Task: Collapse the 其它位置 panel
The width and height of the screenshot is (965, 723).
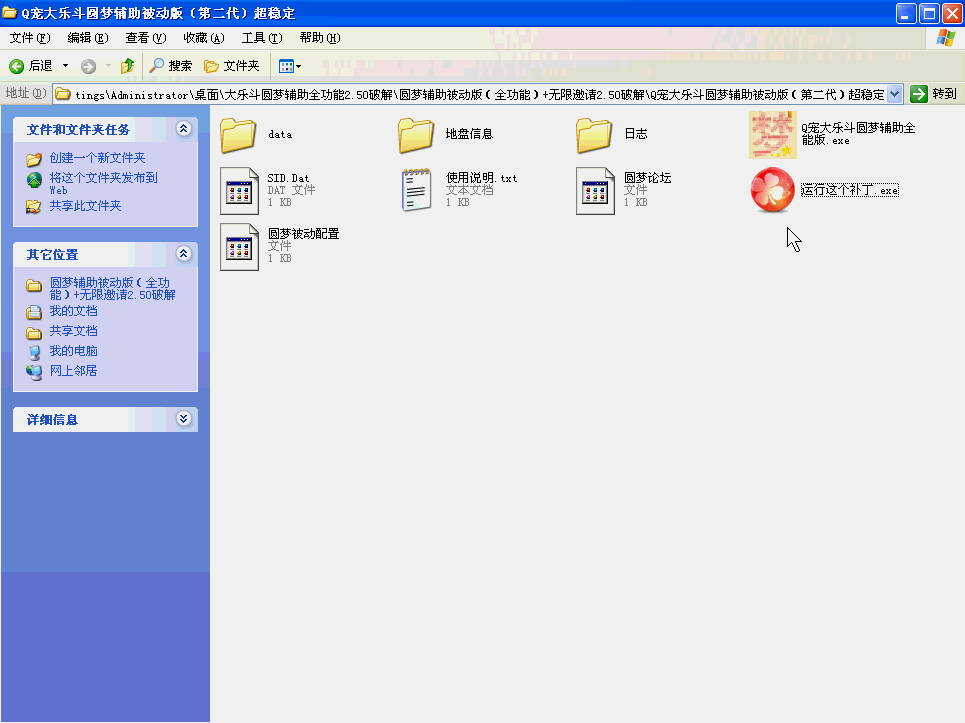Action: click(183, 254)
